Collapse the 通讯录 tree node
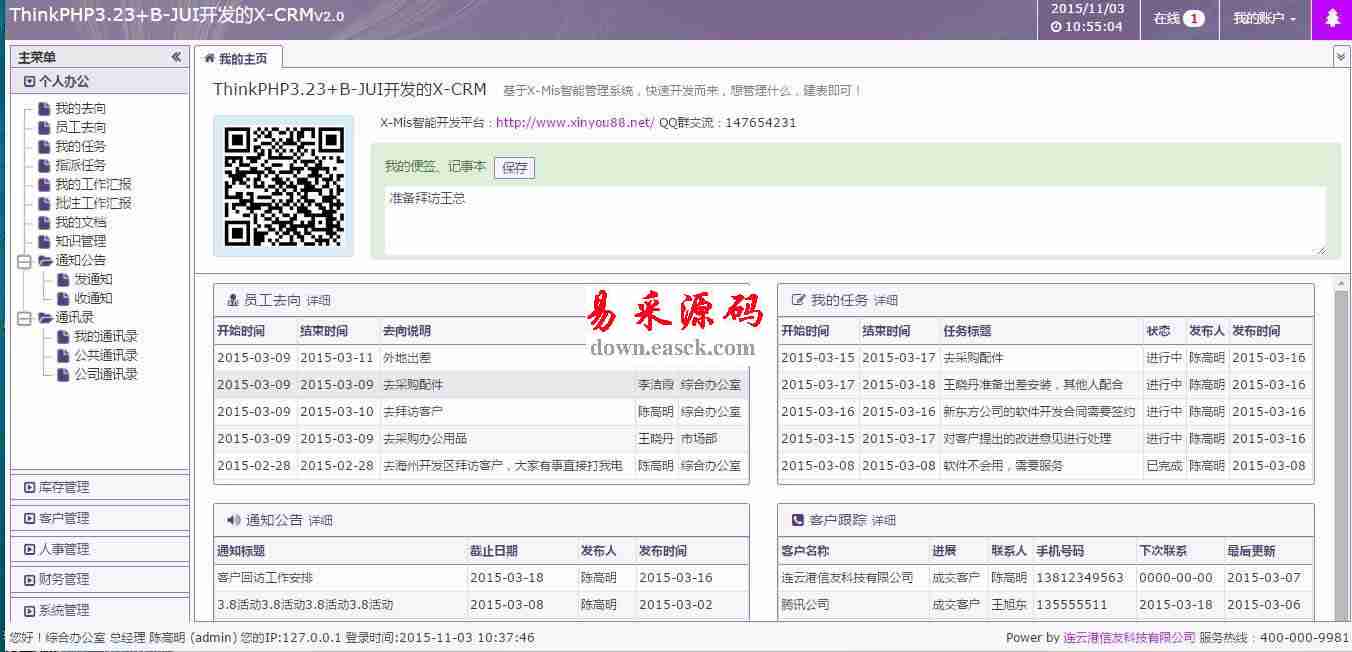1352x652 pixels. pyautogui.click(x=24, y=318)
